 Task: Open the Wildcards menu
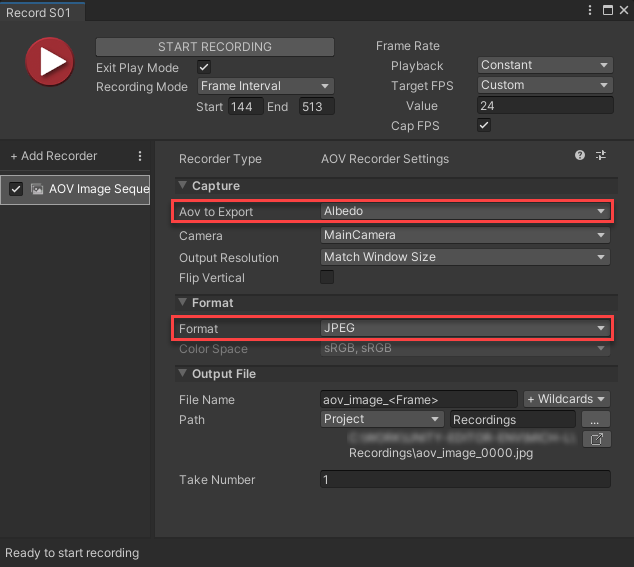[x=566, y=399]
